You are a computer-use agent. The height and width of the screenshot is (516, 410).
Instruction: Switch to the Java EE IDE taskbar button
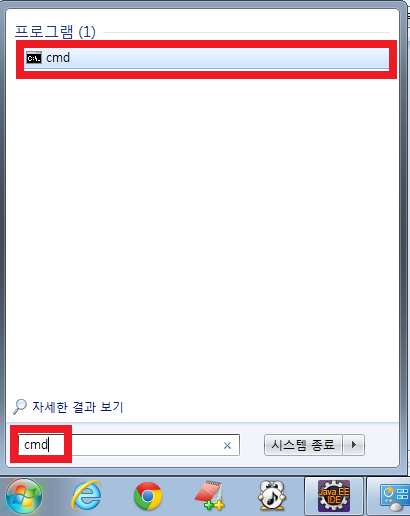coord(334,496)
